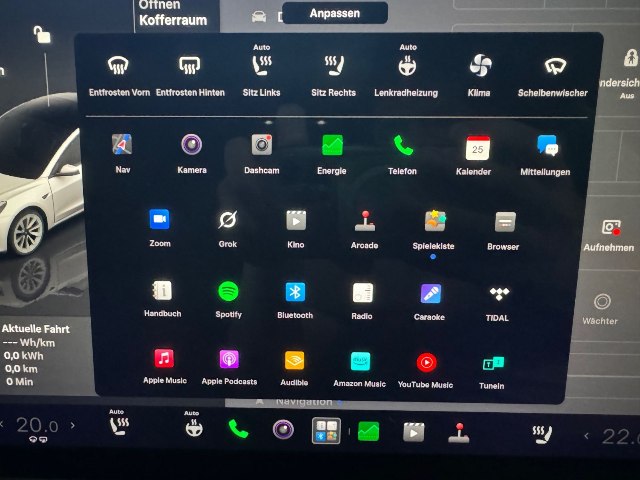Tap passenger seat heater in bottom bar
This screenshot has height=480, width=640.
point(542,434)
